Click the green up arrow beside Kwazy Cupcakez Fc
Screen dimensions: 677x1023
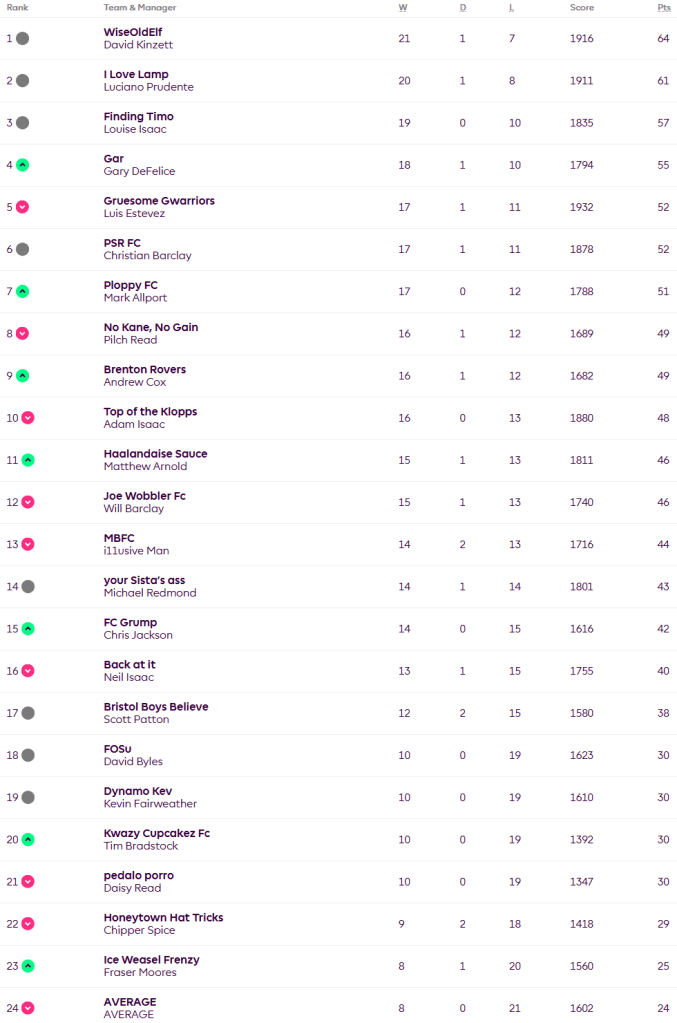(x=28, y=839)
